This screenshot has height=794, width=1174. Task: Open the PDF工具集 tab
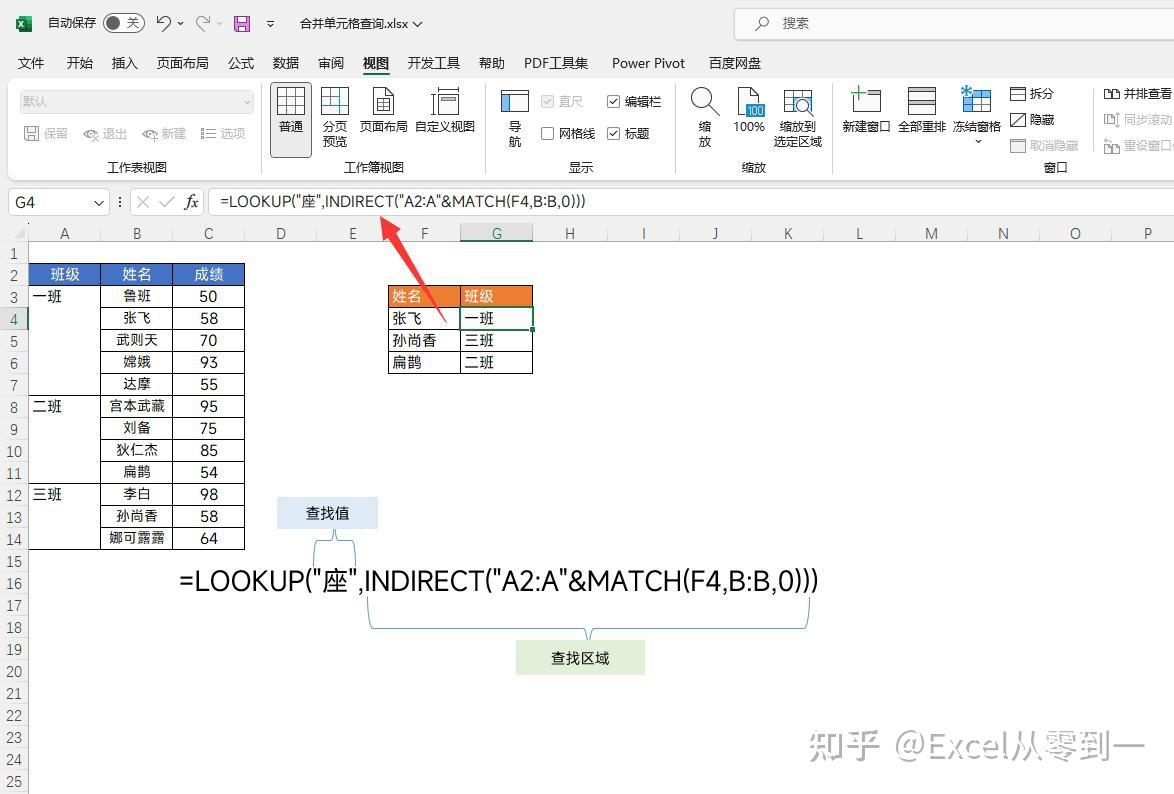click(556, 63)
